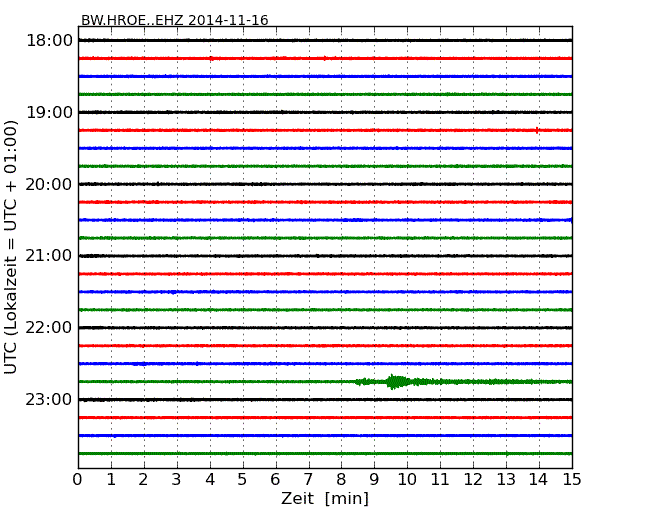Select the 22:00 time label

tap(49, 328)
